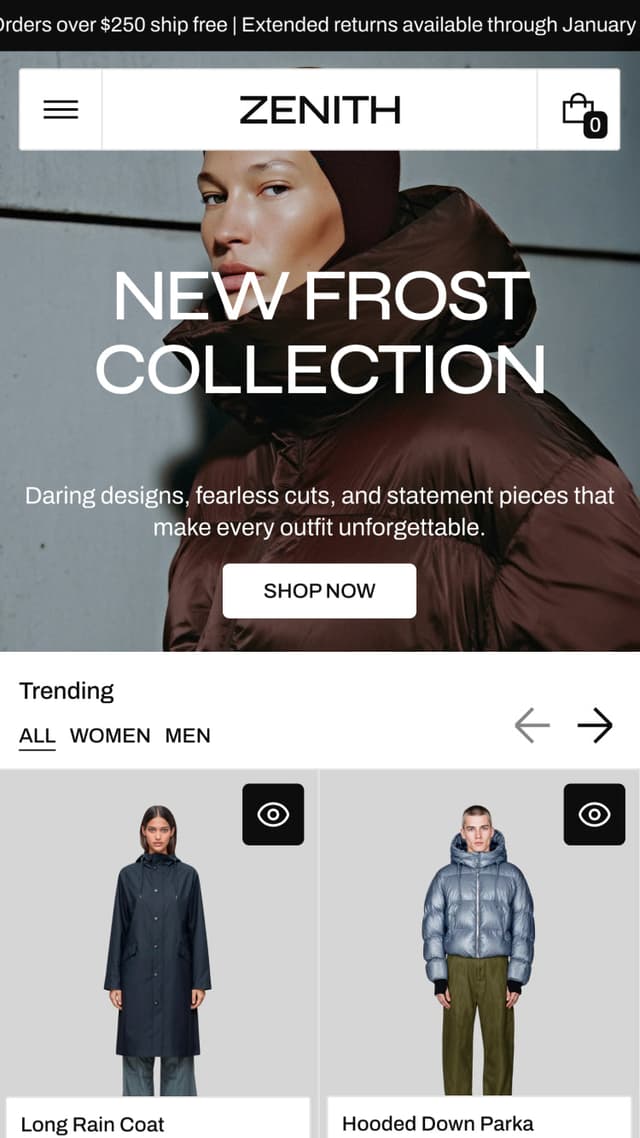Click the NEW FROST COLLECTION headline
The image size is (640, 1138).
[320, 333]
